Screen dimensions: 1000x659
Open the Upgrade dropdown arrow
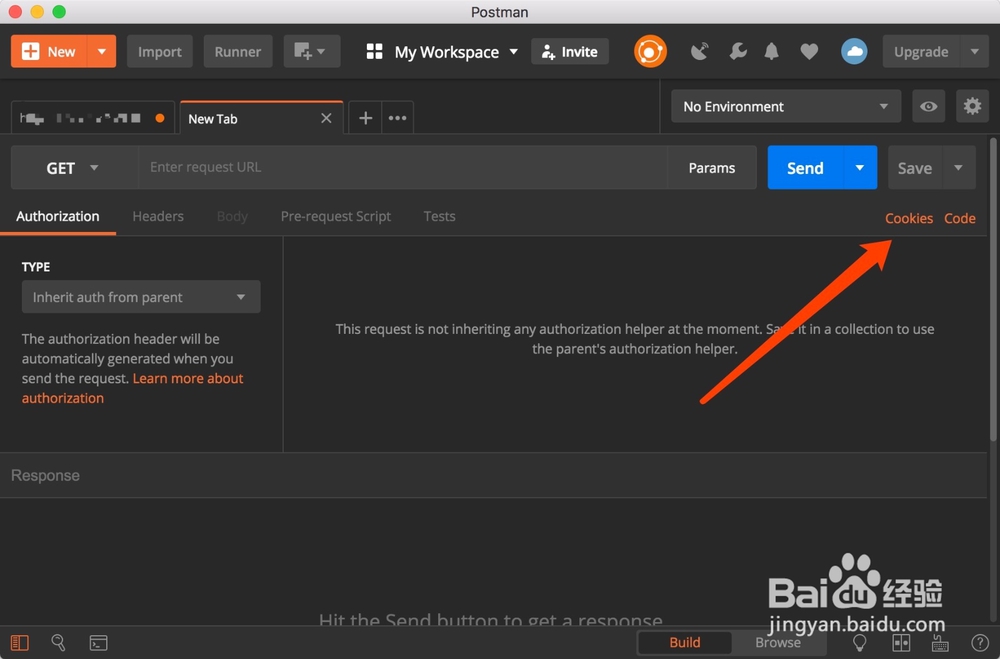click(x=974, y=51)
